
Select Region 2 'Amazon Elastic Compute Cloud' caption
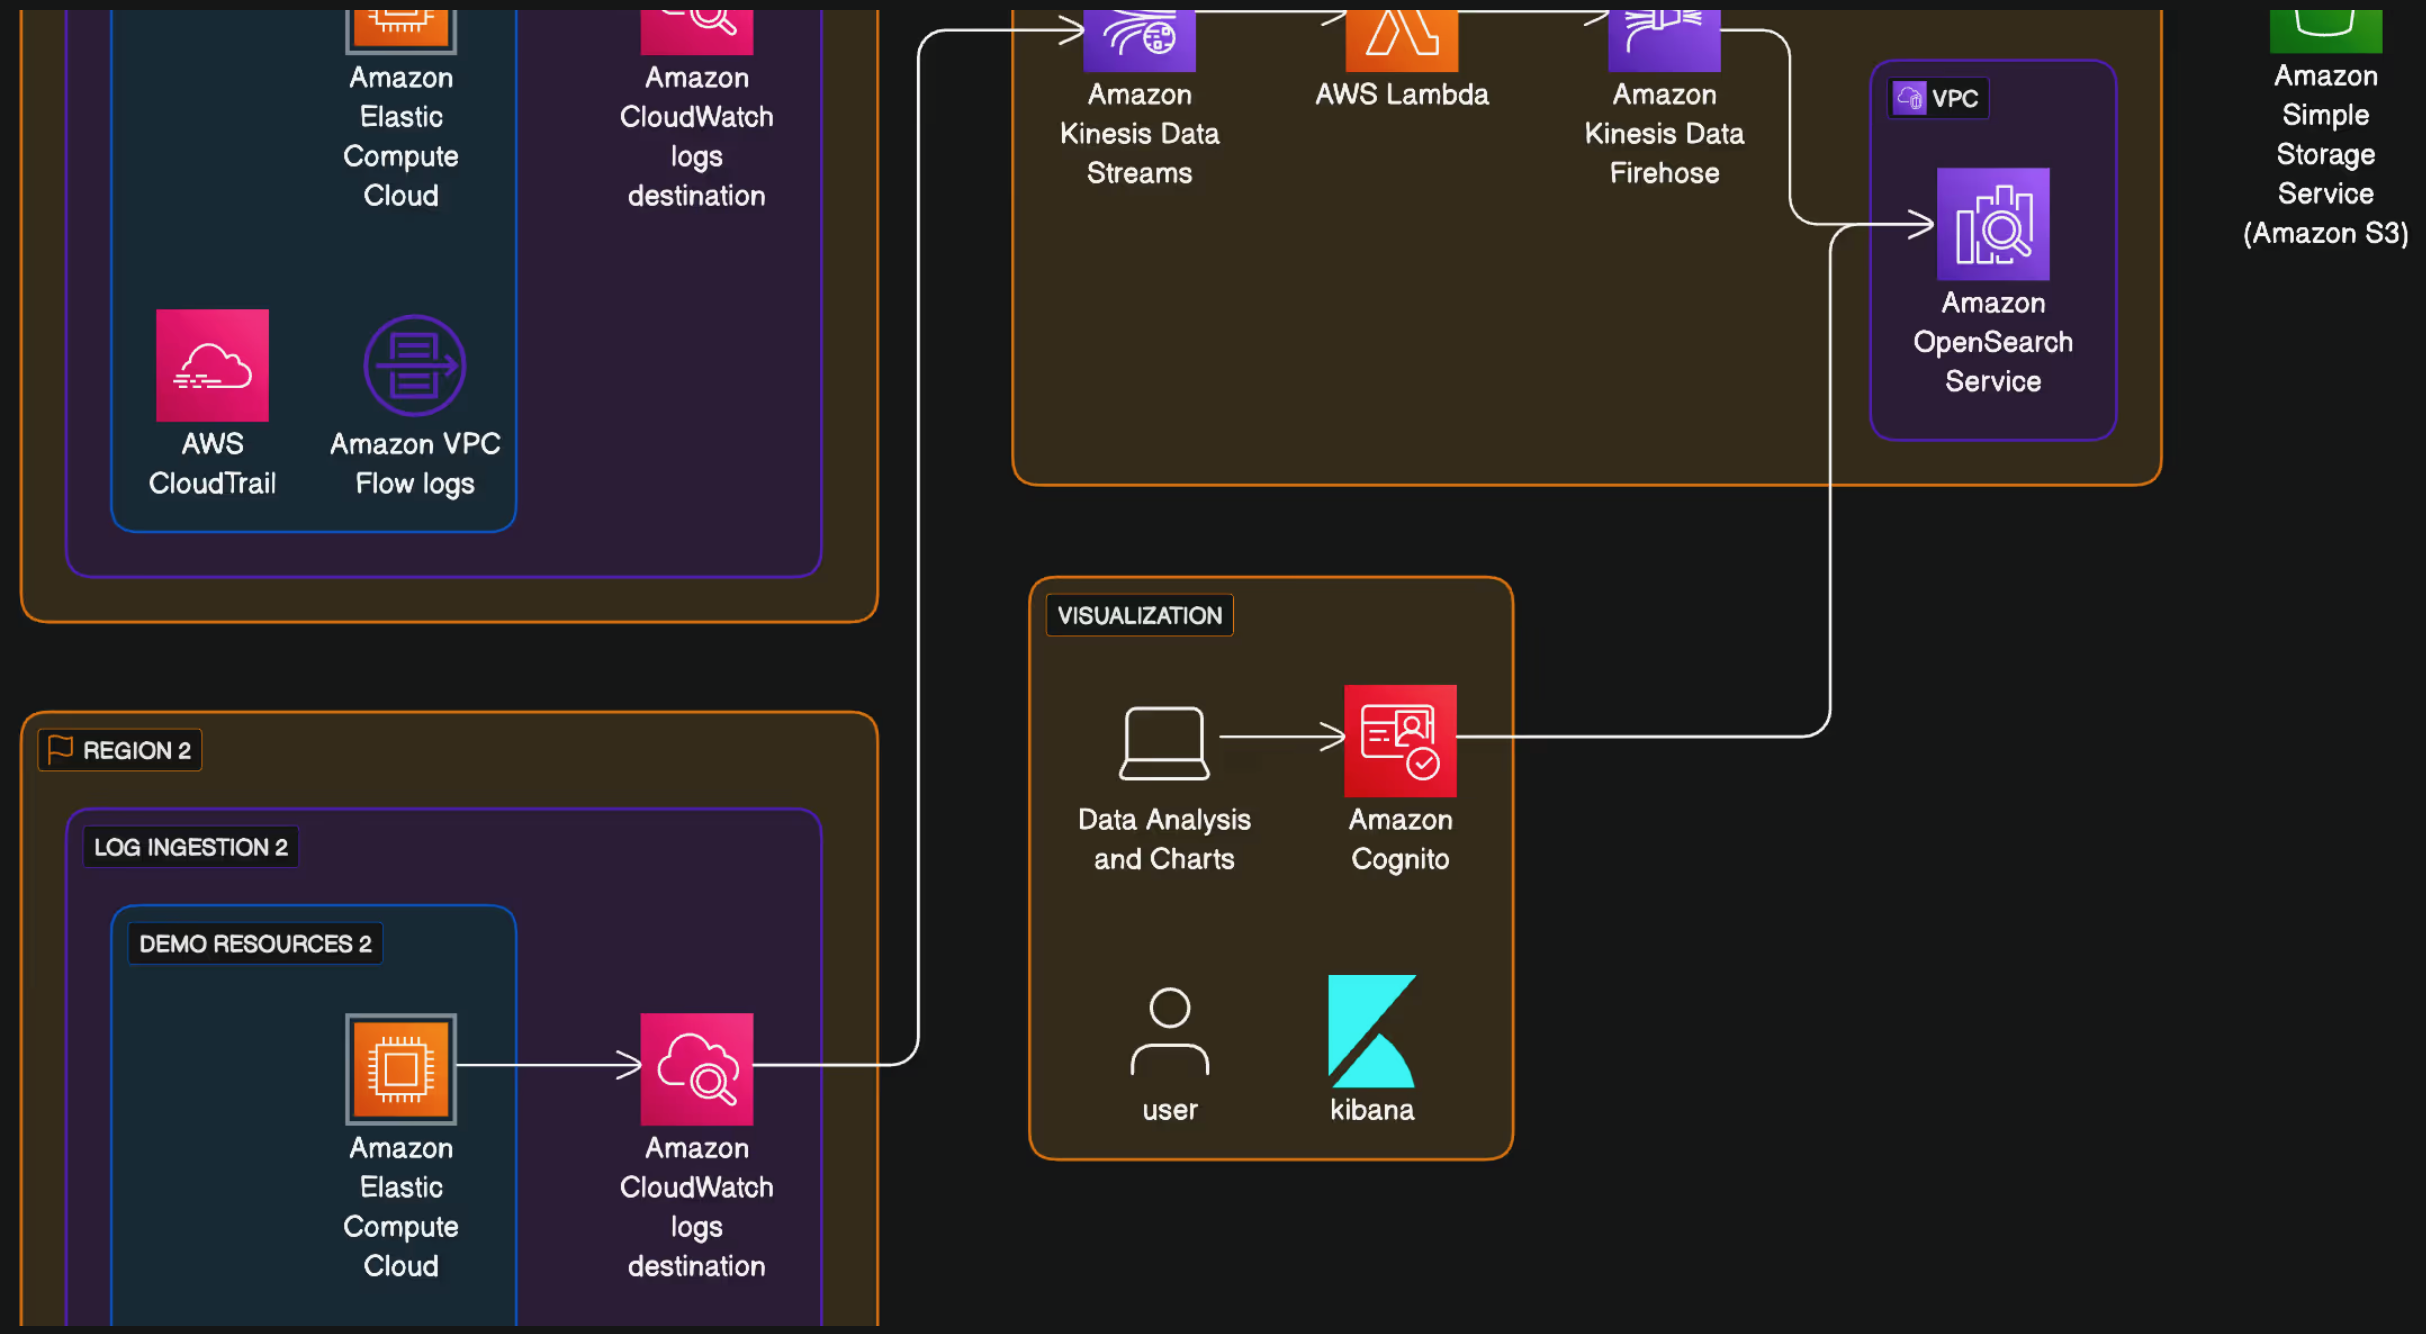401,1207
